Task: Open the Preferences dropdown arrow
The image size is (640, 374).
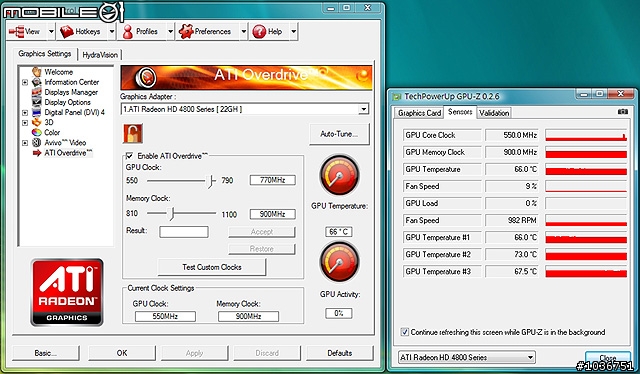Action: click(x=243, y=31)
